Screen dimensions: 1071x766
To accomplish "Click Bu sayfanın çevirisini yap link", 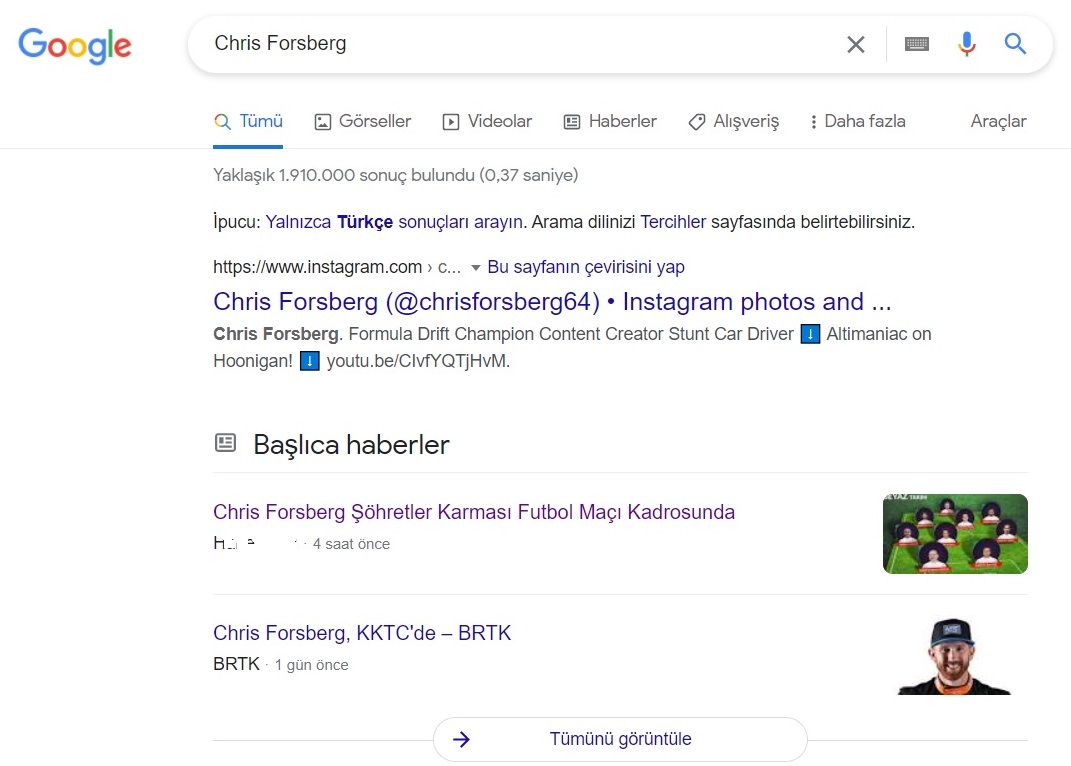I will (585, 267).
